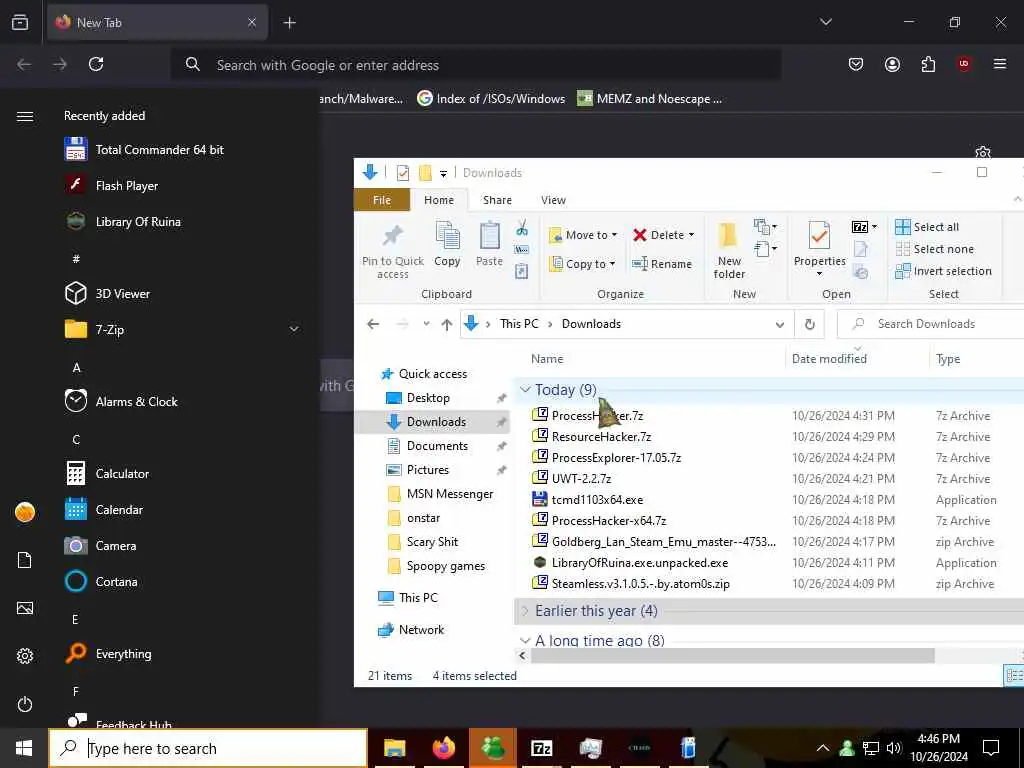The height and width of the screenshot is (768, 1024).
Task: Go up one folder level in Explorer
Action: point(447,324)
